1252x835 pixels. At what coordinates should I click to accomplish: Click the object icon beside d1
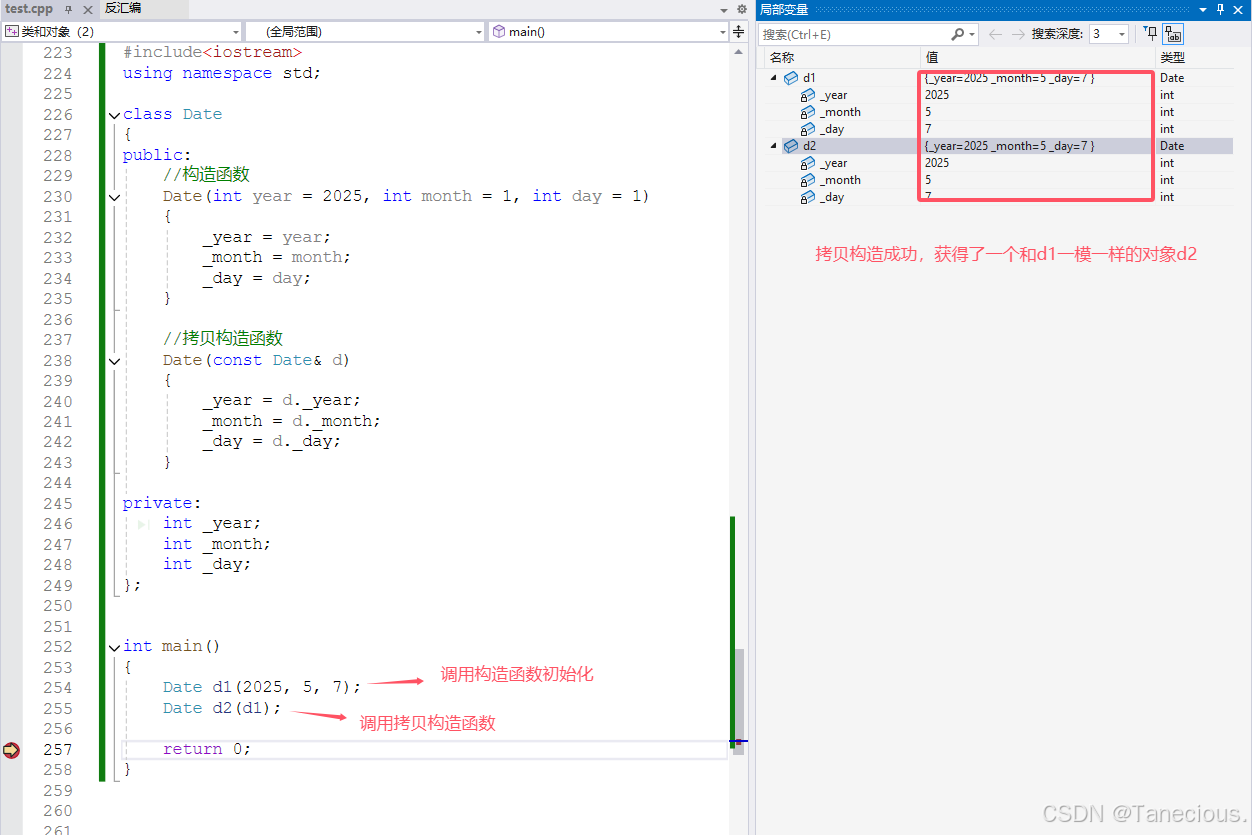click(790, 78)
